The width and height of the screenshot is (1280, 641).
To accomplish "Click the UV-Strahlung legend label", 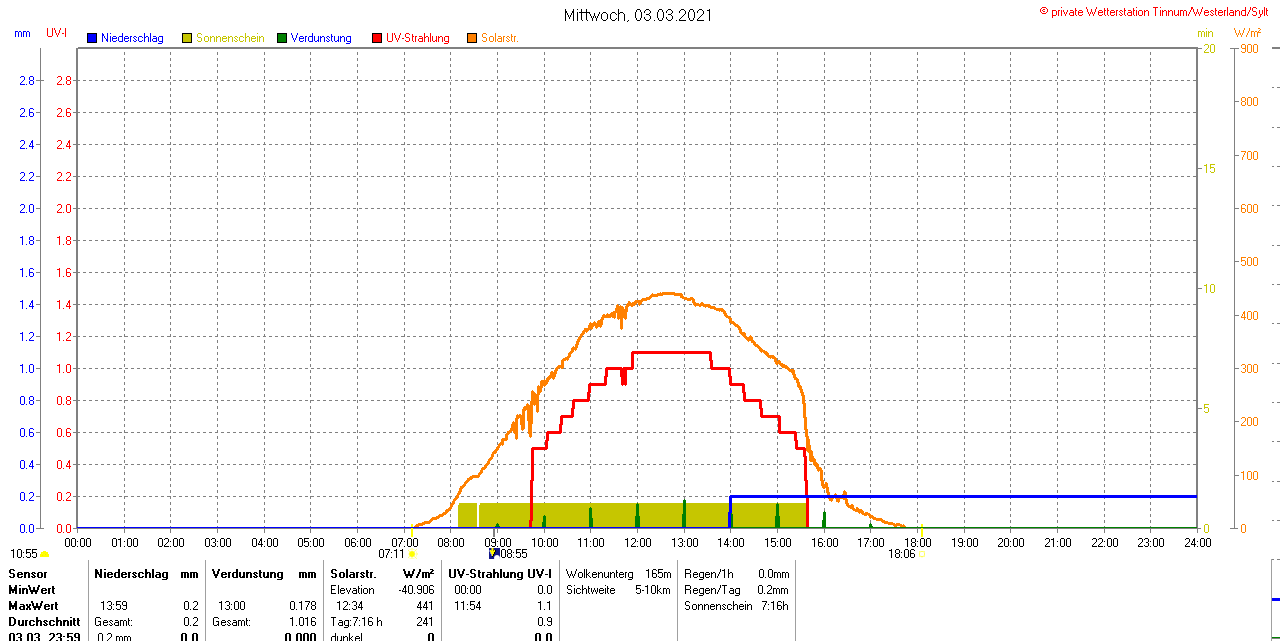I will click(x=418, y=38).
